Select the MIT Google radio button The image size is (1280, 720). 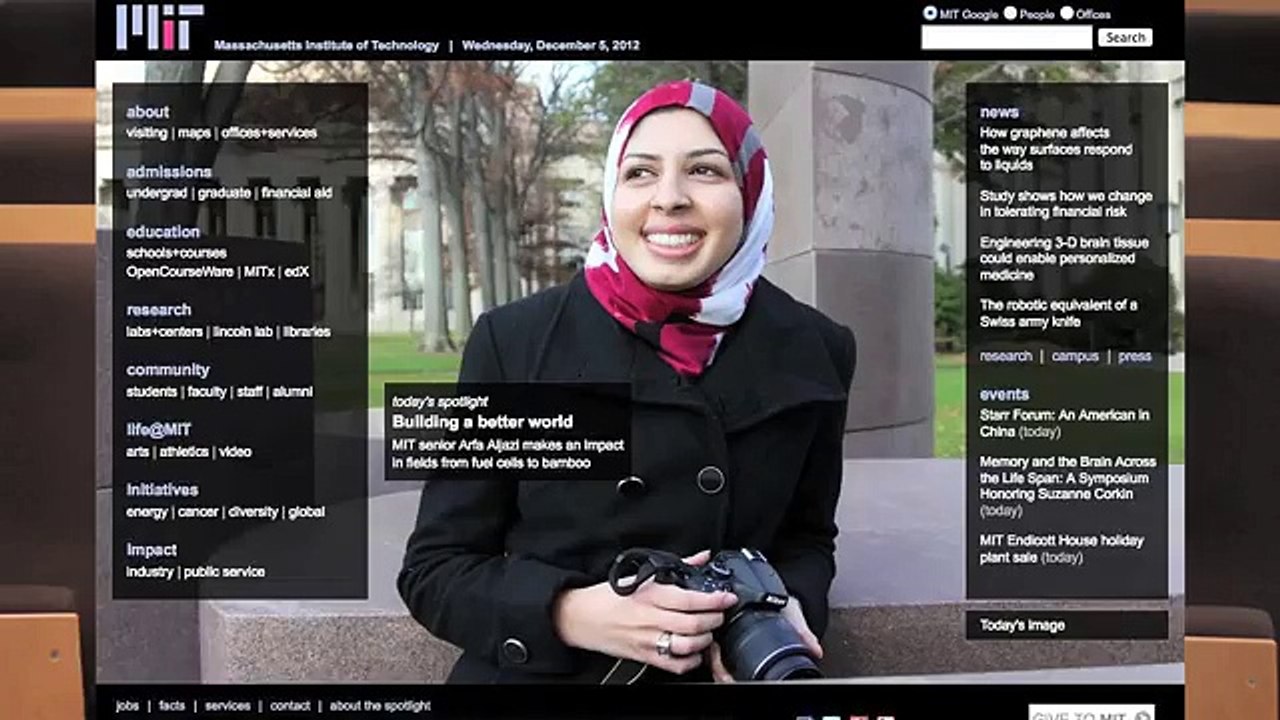pyautogui.click(x=930, y=13)
